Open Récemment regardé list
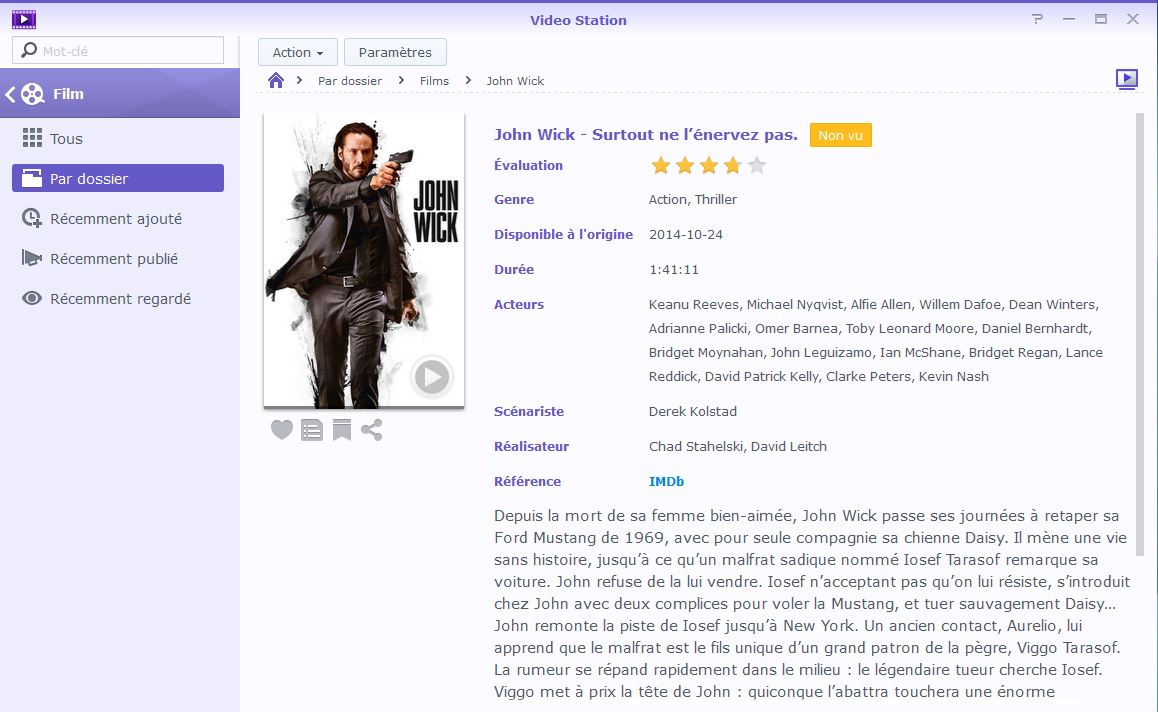Image resolution: width=1158 pixels, height=712 pixels. [118, 298]
